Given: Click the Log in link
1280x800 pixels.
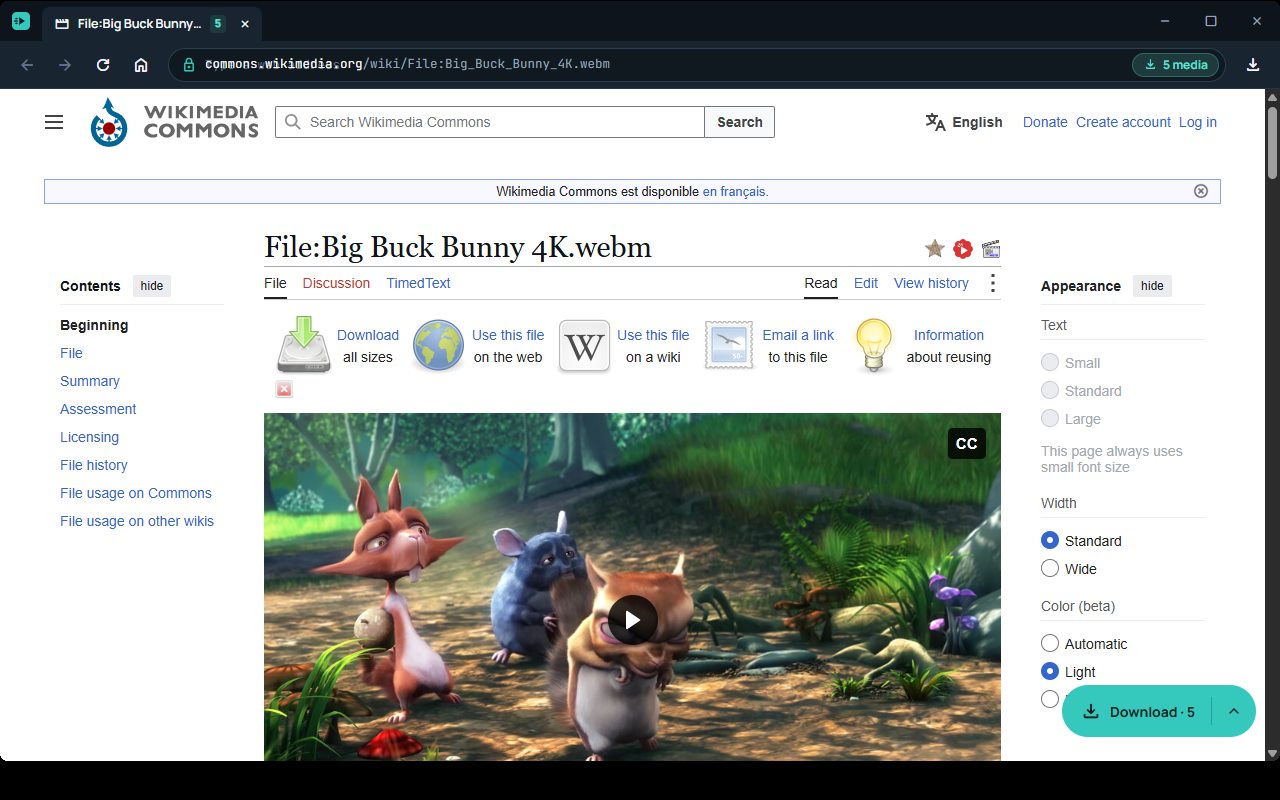Looking at the screenshot, I should click(1198, 122).
